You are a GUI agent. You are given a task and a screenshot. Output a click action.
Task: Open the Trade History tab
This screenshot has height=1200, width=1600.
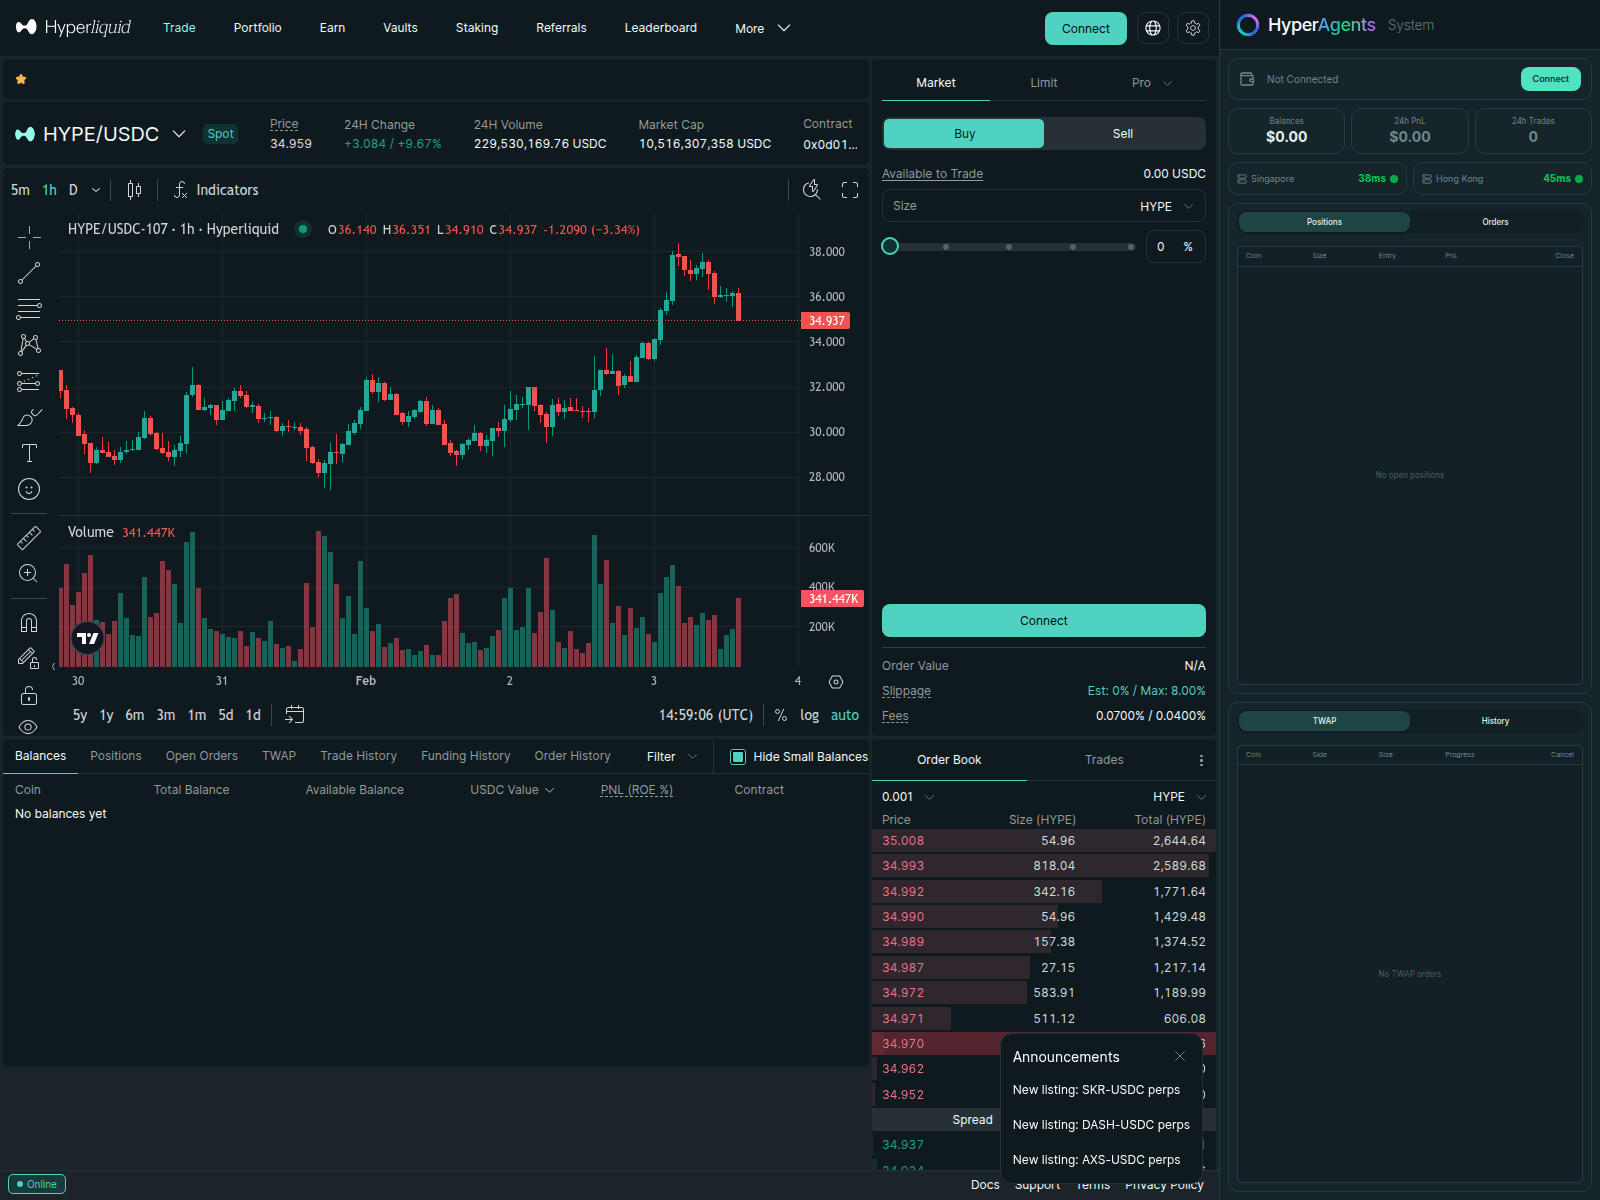coord(358,756)
